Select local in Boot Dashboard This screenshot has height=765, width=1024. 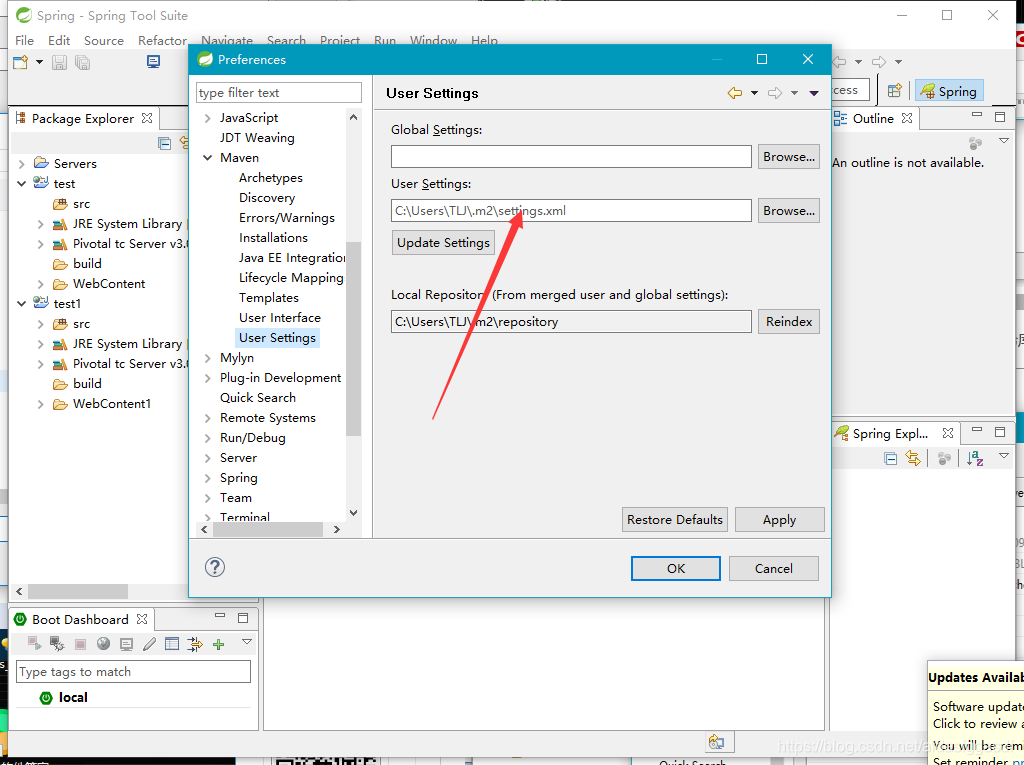[x=72, y=697]
